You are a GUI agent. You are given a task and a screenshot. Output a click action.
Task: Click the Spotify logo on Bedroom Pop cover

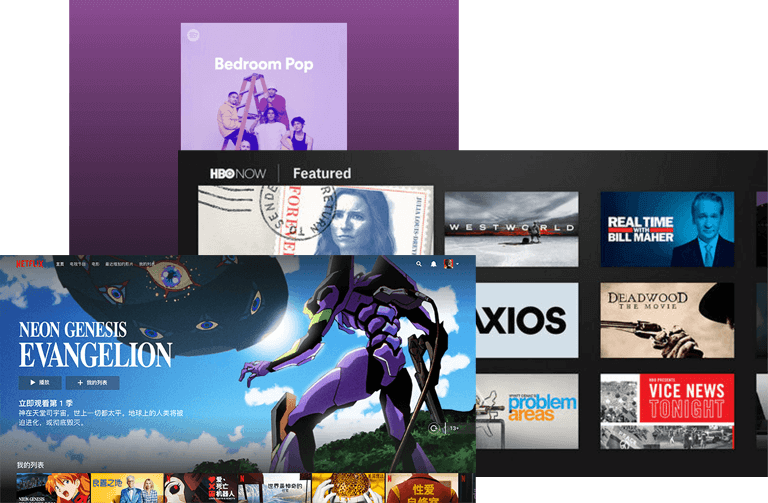[x=193, y=36]
